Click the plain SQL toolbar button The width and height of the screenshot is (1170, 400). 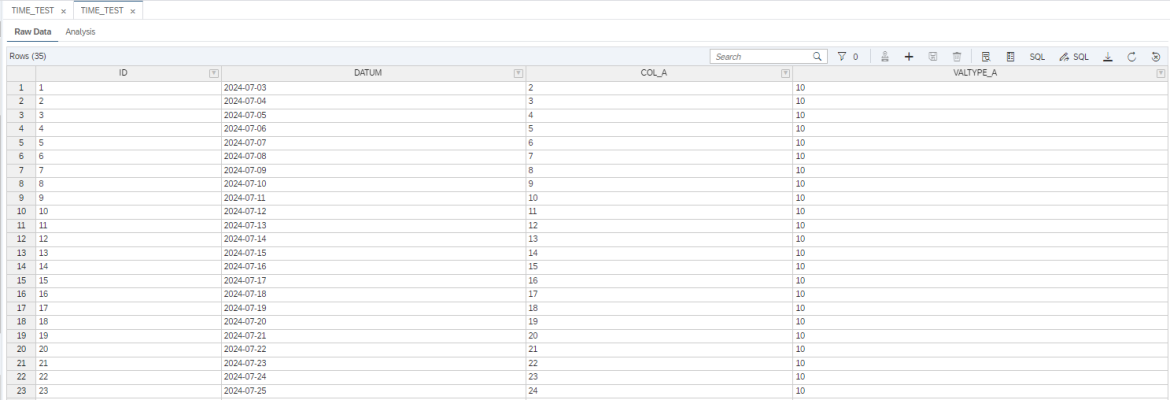[x=1037, y=57]
